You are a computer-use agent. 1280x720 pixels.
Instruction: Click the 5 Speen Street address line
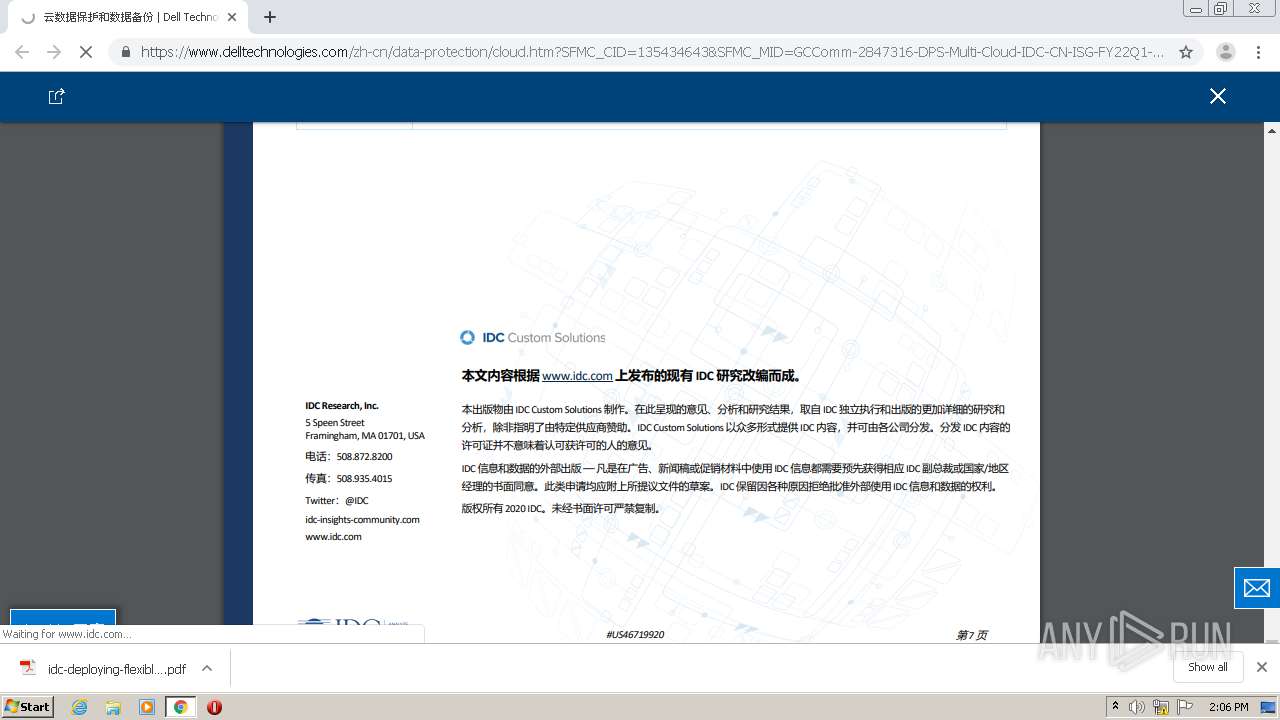tap(335, 423)
